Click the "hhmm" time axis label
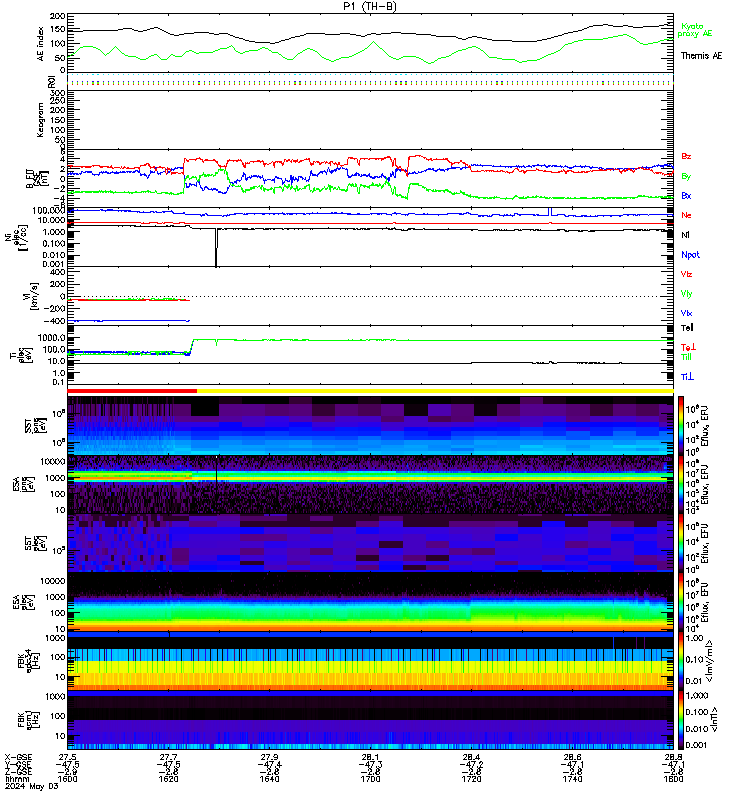The height and width of the screenshot is (800, 750). pyautogui.click(x=16, y=779)
